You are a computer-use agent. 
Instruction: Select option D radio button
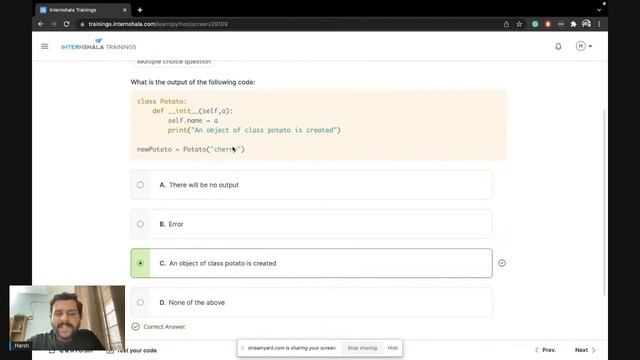coord(140,302)
